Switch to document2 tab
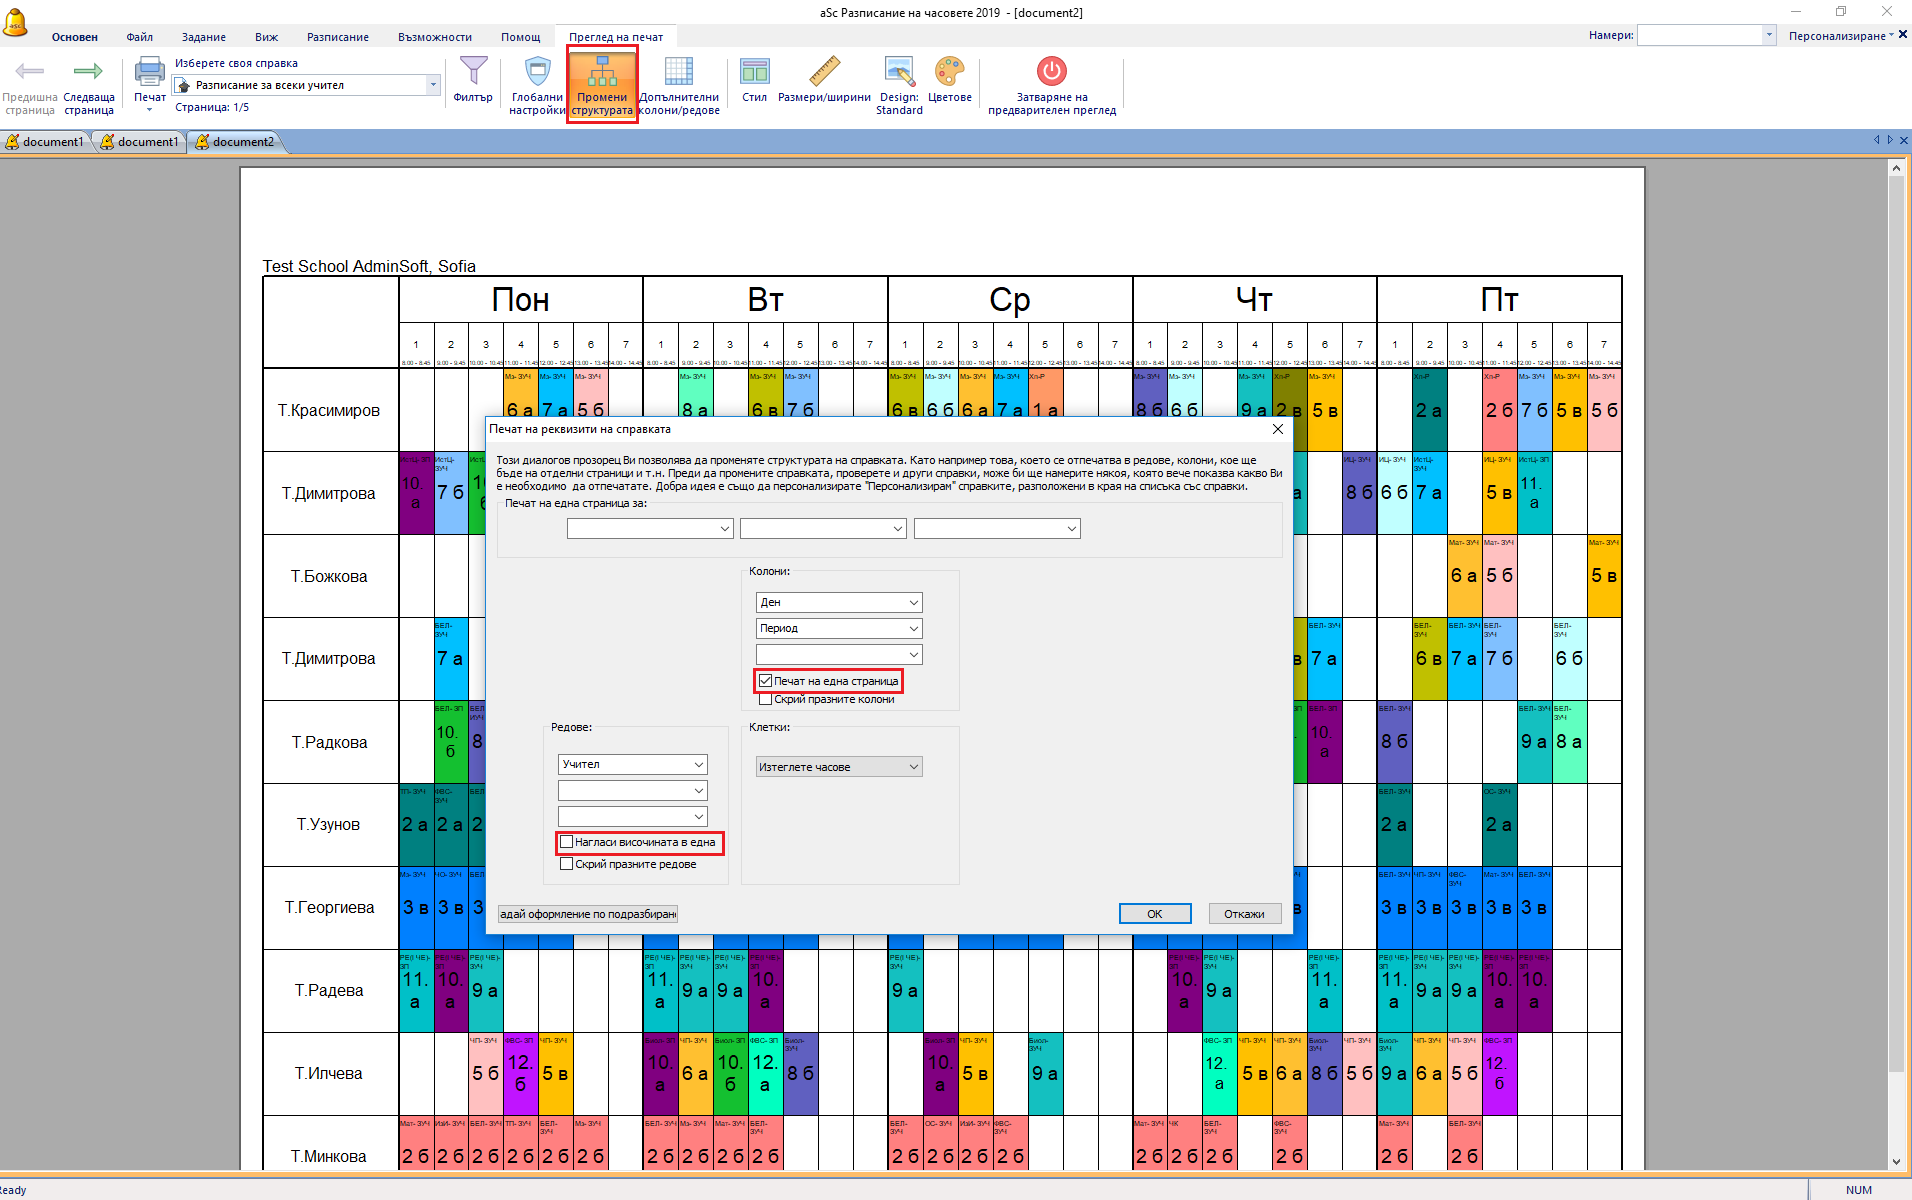 click(237, 142)
